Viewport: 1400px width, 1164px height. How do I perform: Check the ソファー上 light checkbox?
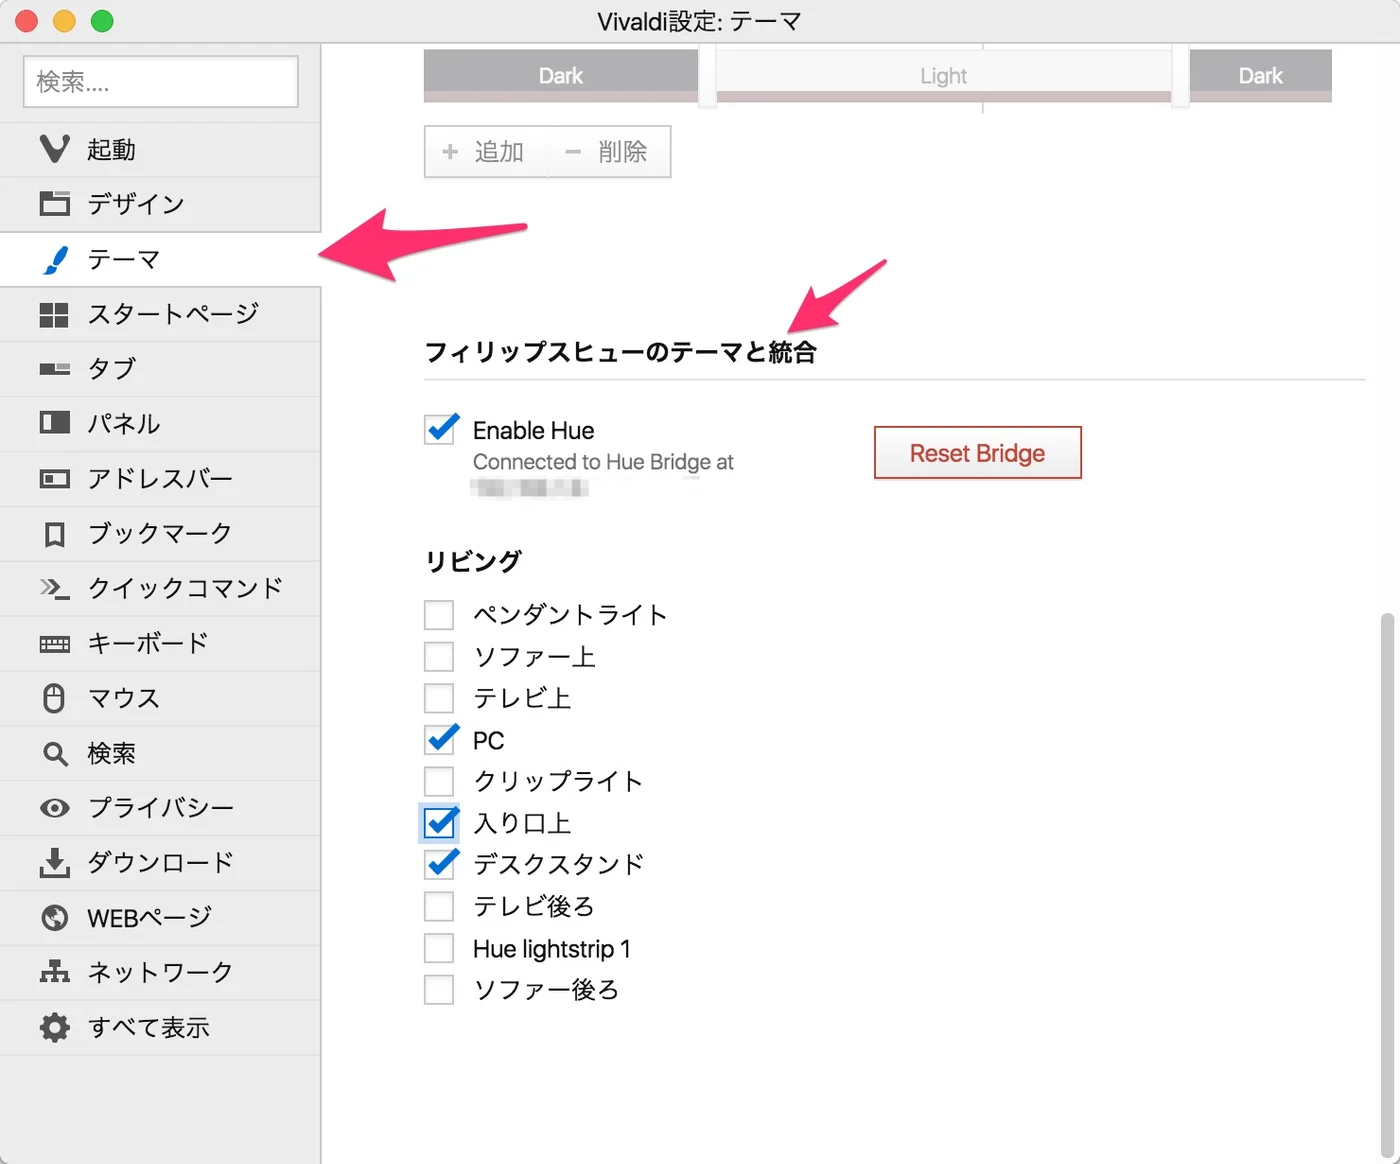439,656
